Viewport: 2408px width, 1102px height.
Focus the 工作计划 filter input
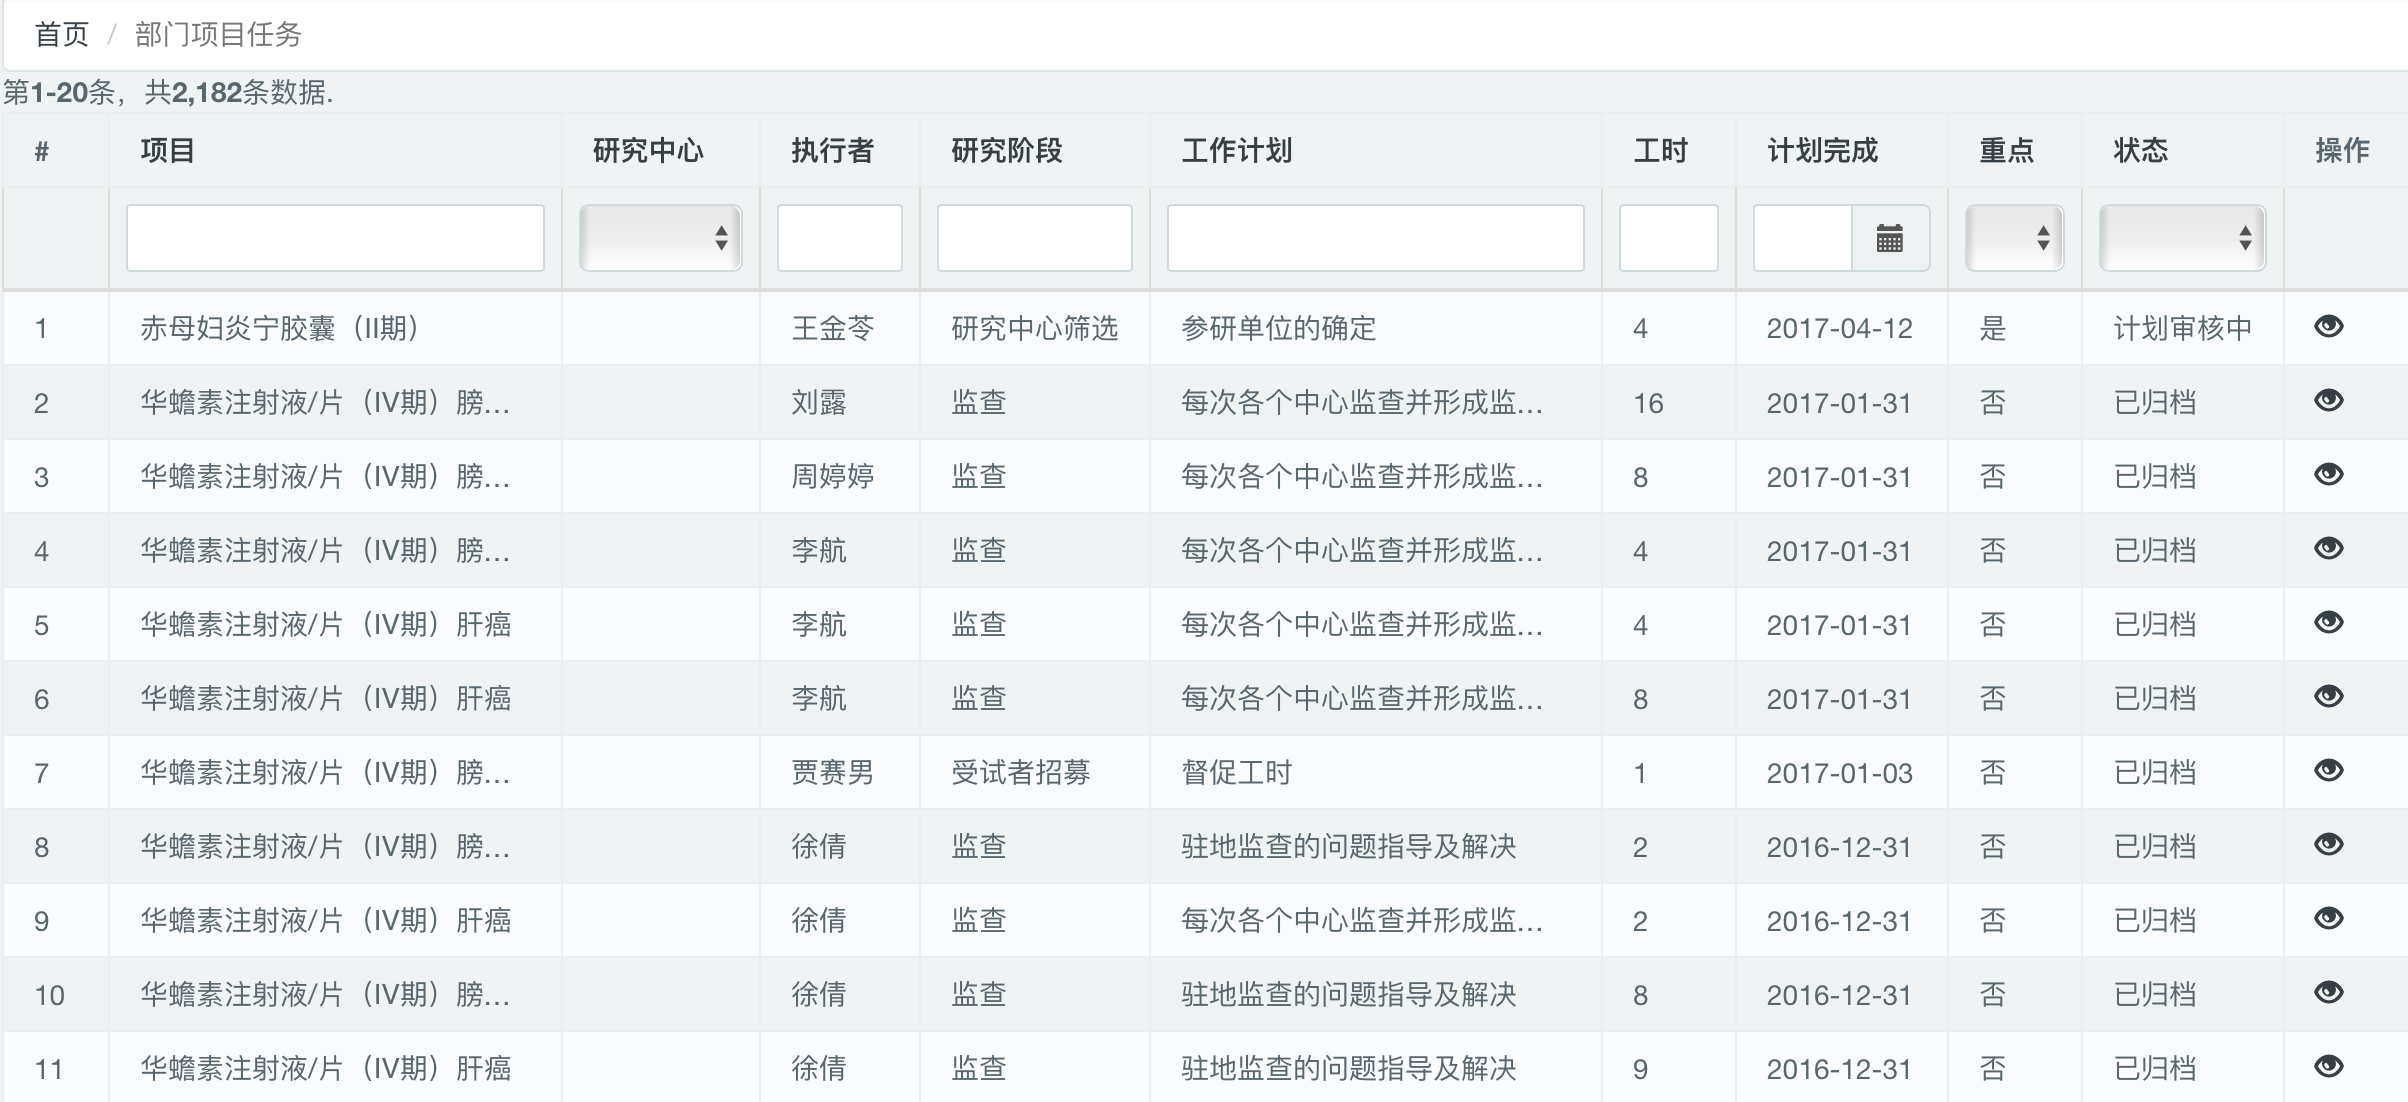point(1376,238)
